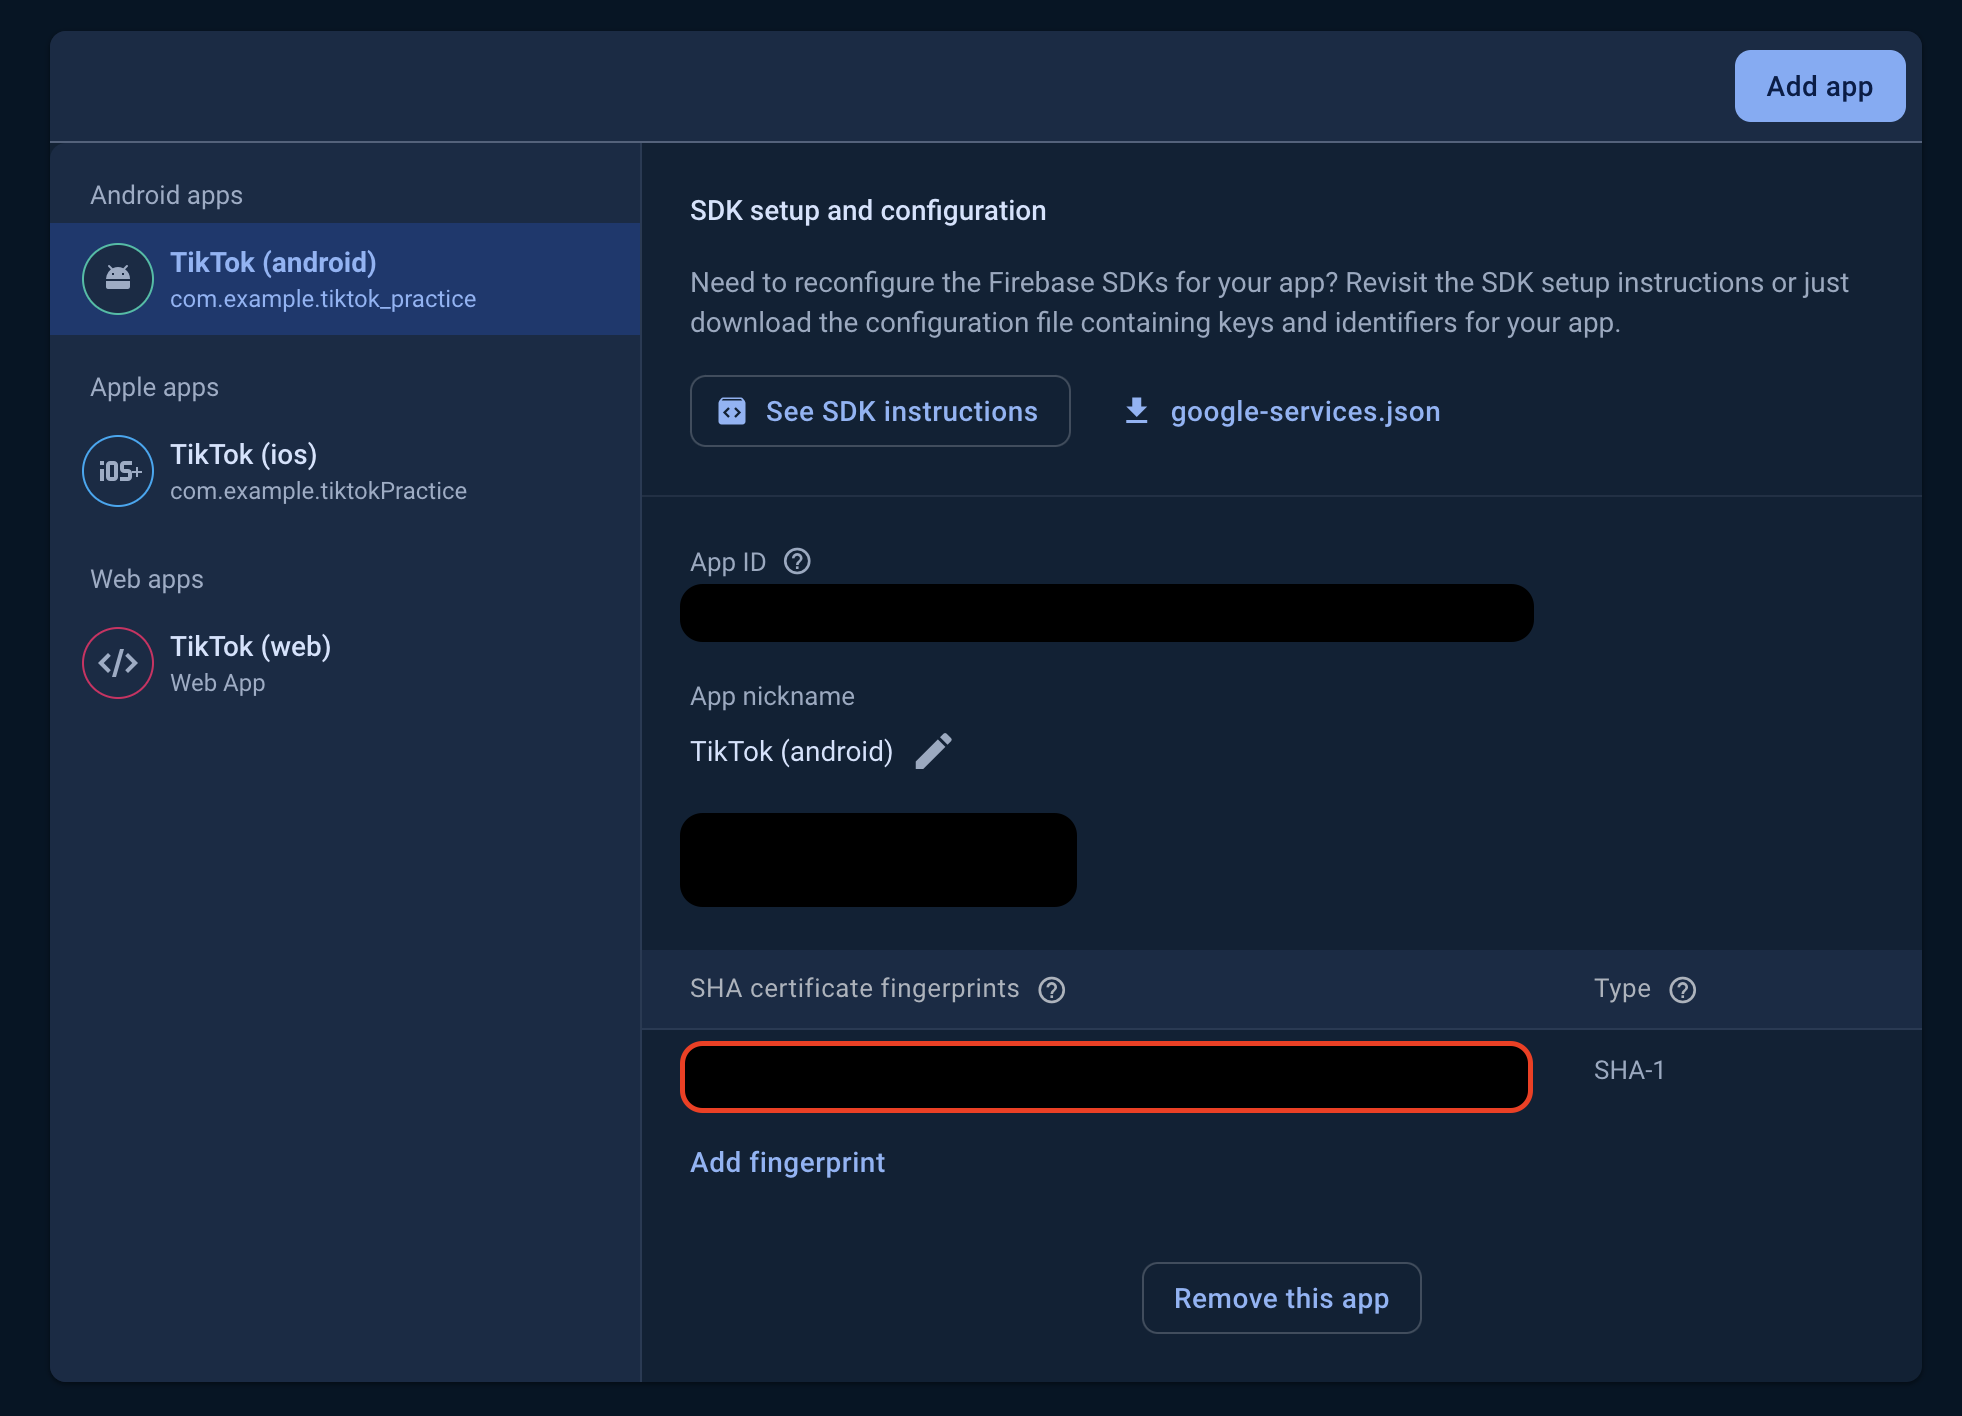
Task: Click SDK setup and configuration heading
Action: point(868,210)
